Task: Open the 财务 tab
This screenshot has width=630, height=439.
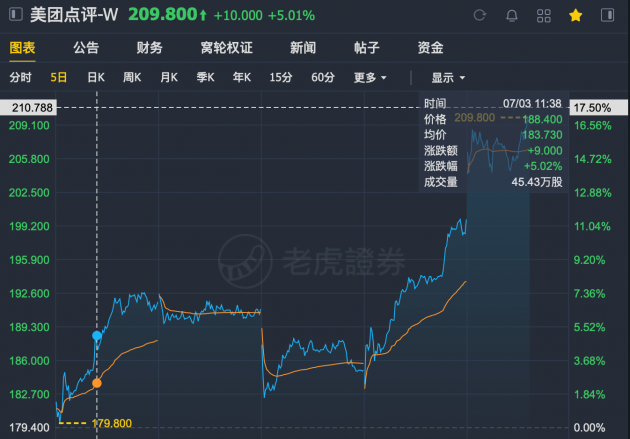Action: [x=149, y=48]
